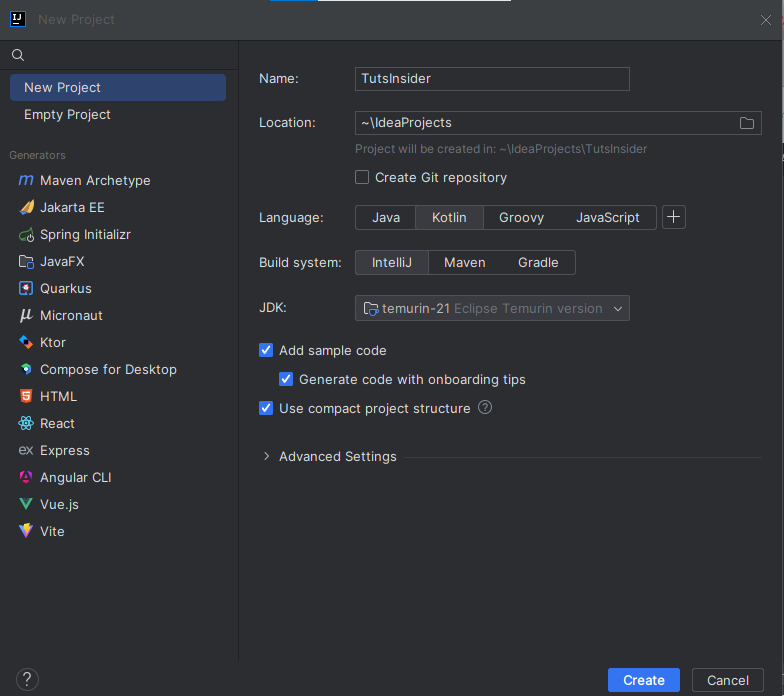Open the Location browse folder icon
Viewport: 784px width, 696px height.
746,123
